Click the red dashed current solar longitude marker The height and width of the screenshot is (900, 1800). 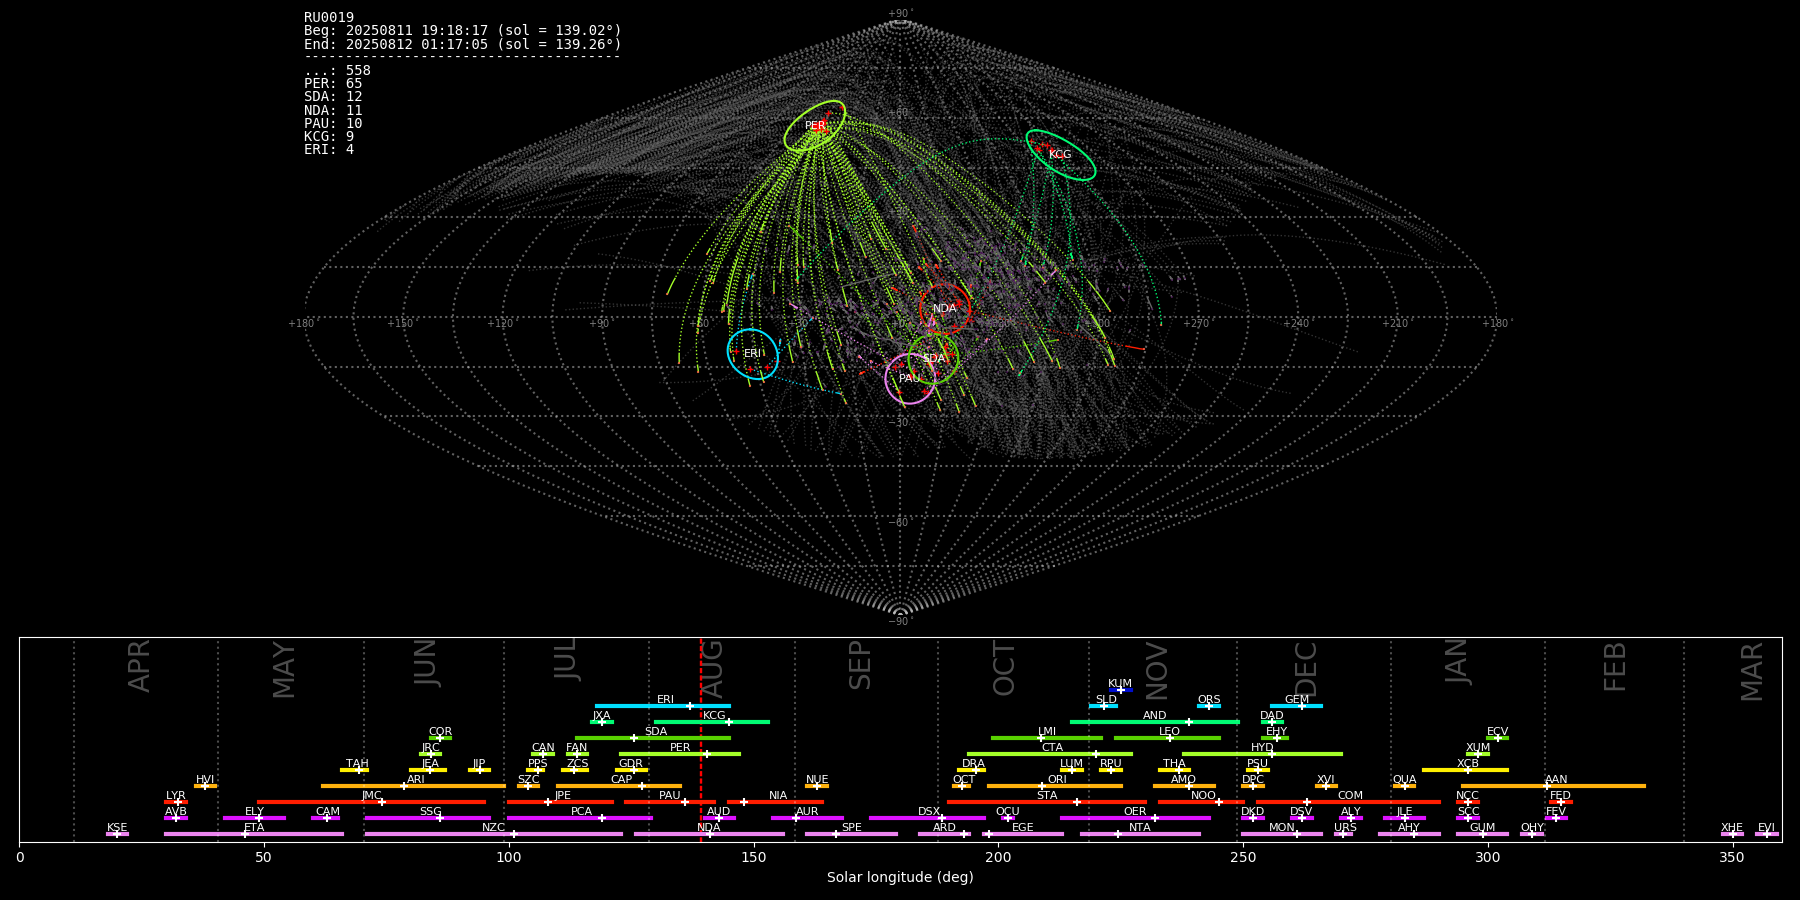(x=701, y=739)
